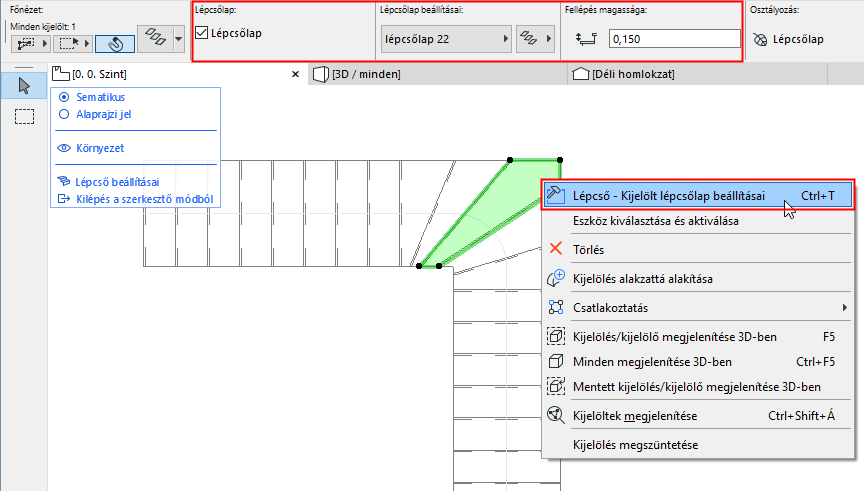Click the red X delete icon
The image size is (864, 491).
[x=556, y=249]
